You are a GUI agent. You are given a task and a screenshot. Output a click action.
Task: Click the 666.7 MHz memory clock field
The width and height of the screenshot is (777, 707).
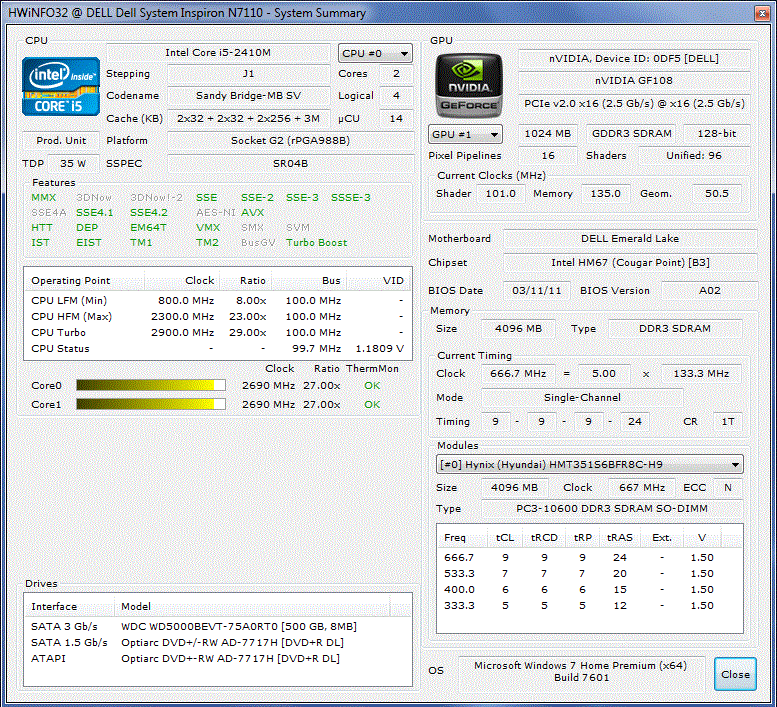coord(518,374)
